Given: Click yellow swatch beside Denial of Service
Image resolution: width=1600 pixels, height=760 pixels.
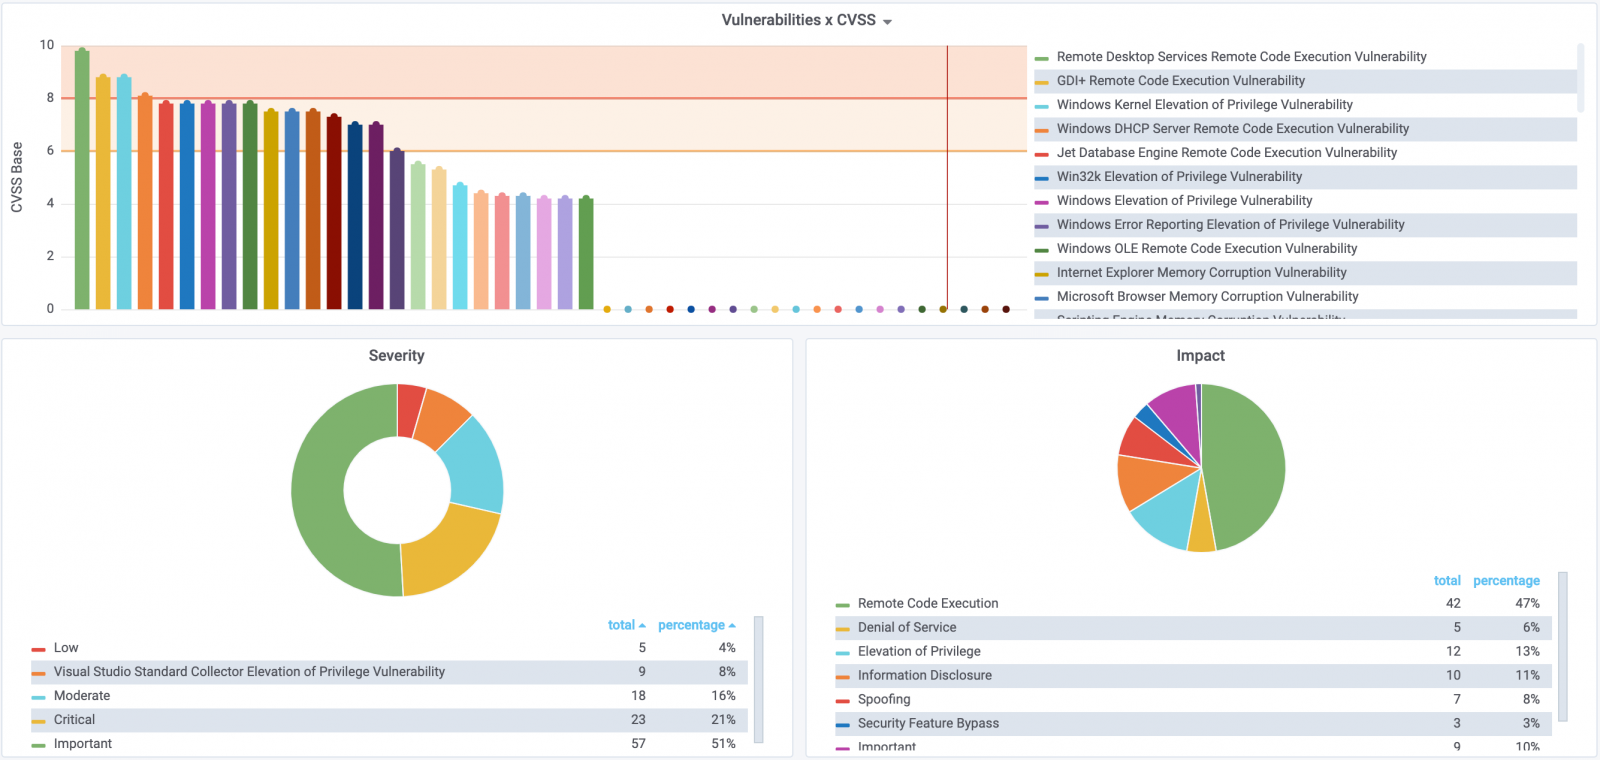Looking at the screenshot, I should click(x=842, y=629).
